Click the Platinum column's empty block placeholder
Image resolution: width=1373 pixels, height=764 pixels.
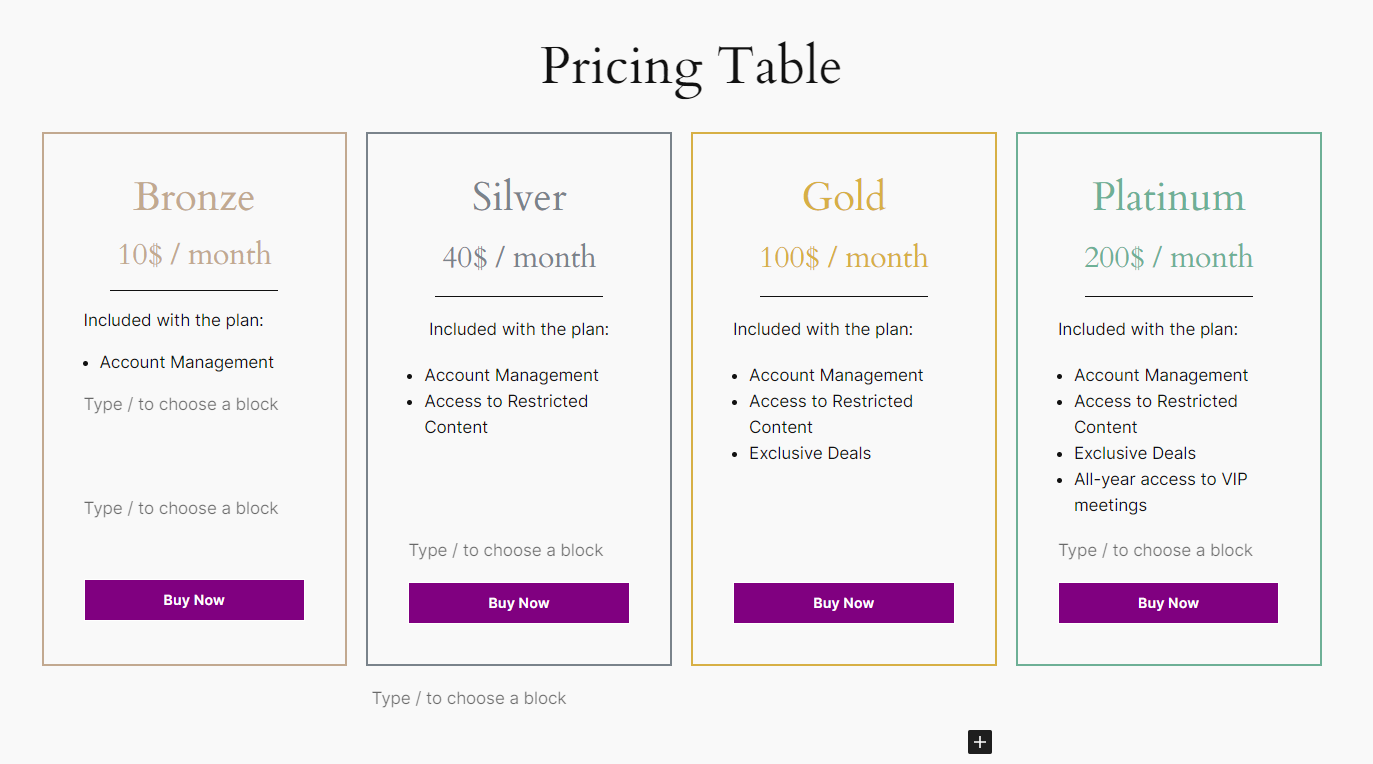pyautogui.click(x=1156, y=550)
